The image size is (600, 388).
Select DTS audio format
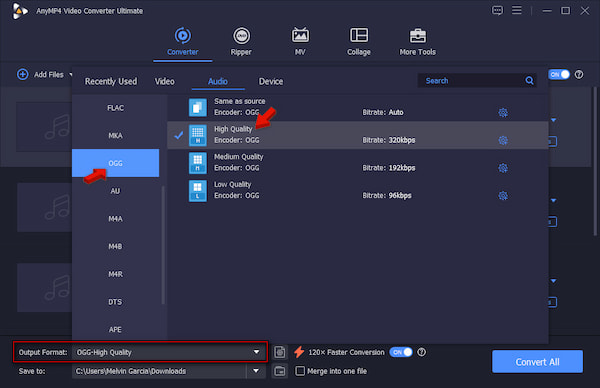pyautogui.click(x=116, y=302)
